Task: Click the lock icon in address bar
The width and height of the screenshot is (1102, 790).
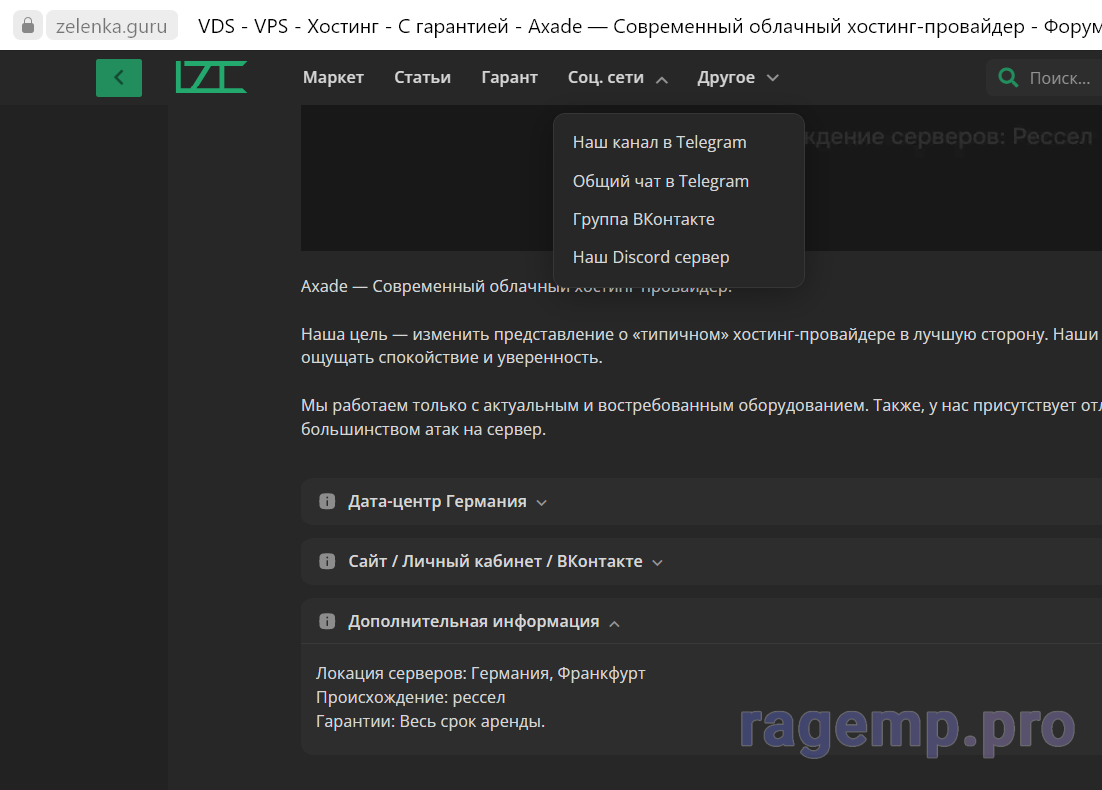Action: (28, 25)
